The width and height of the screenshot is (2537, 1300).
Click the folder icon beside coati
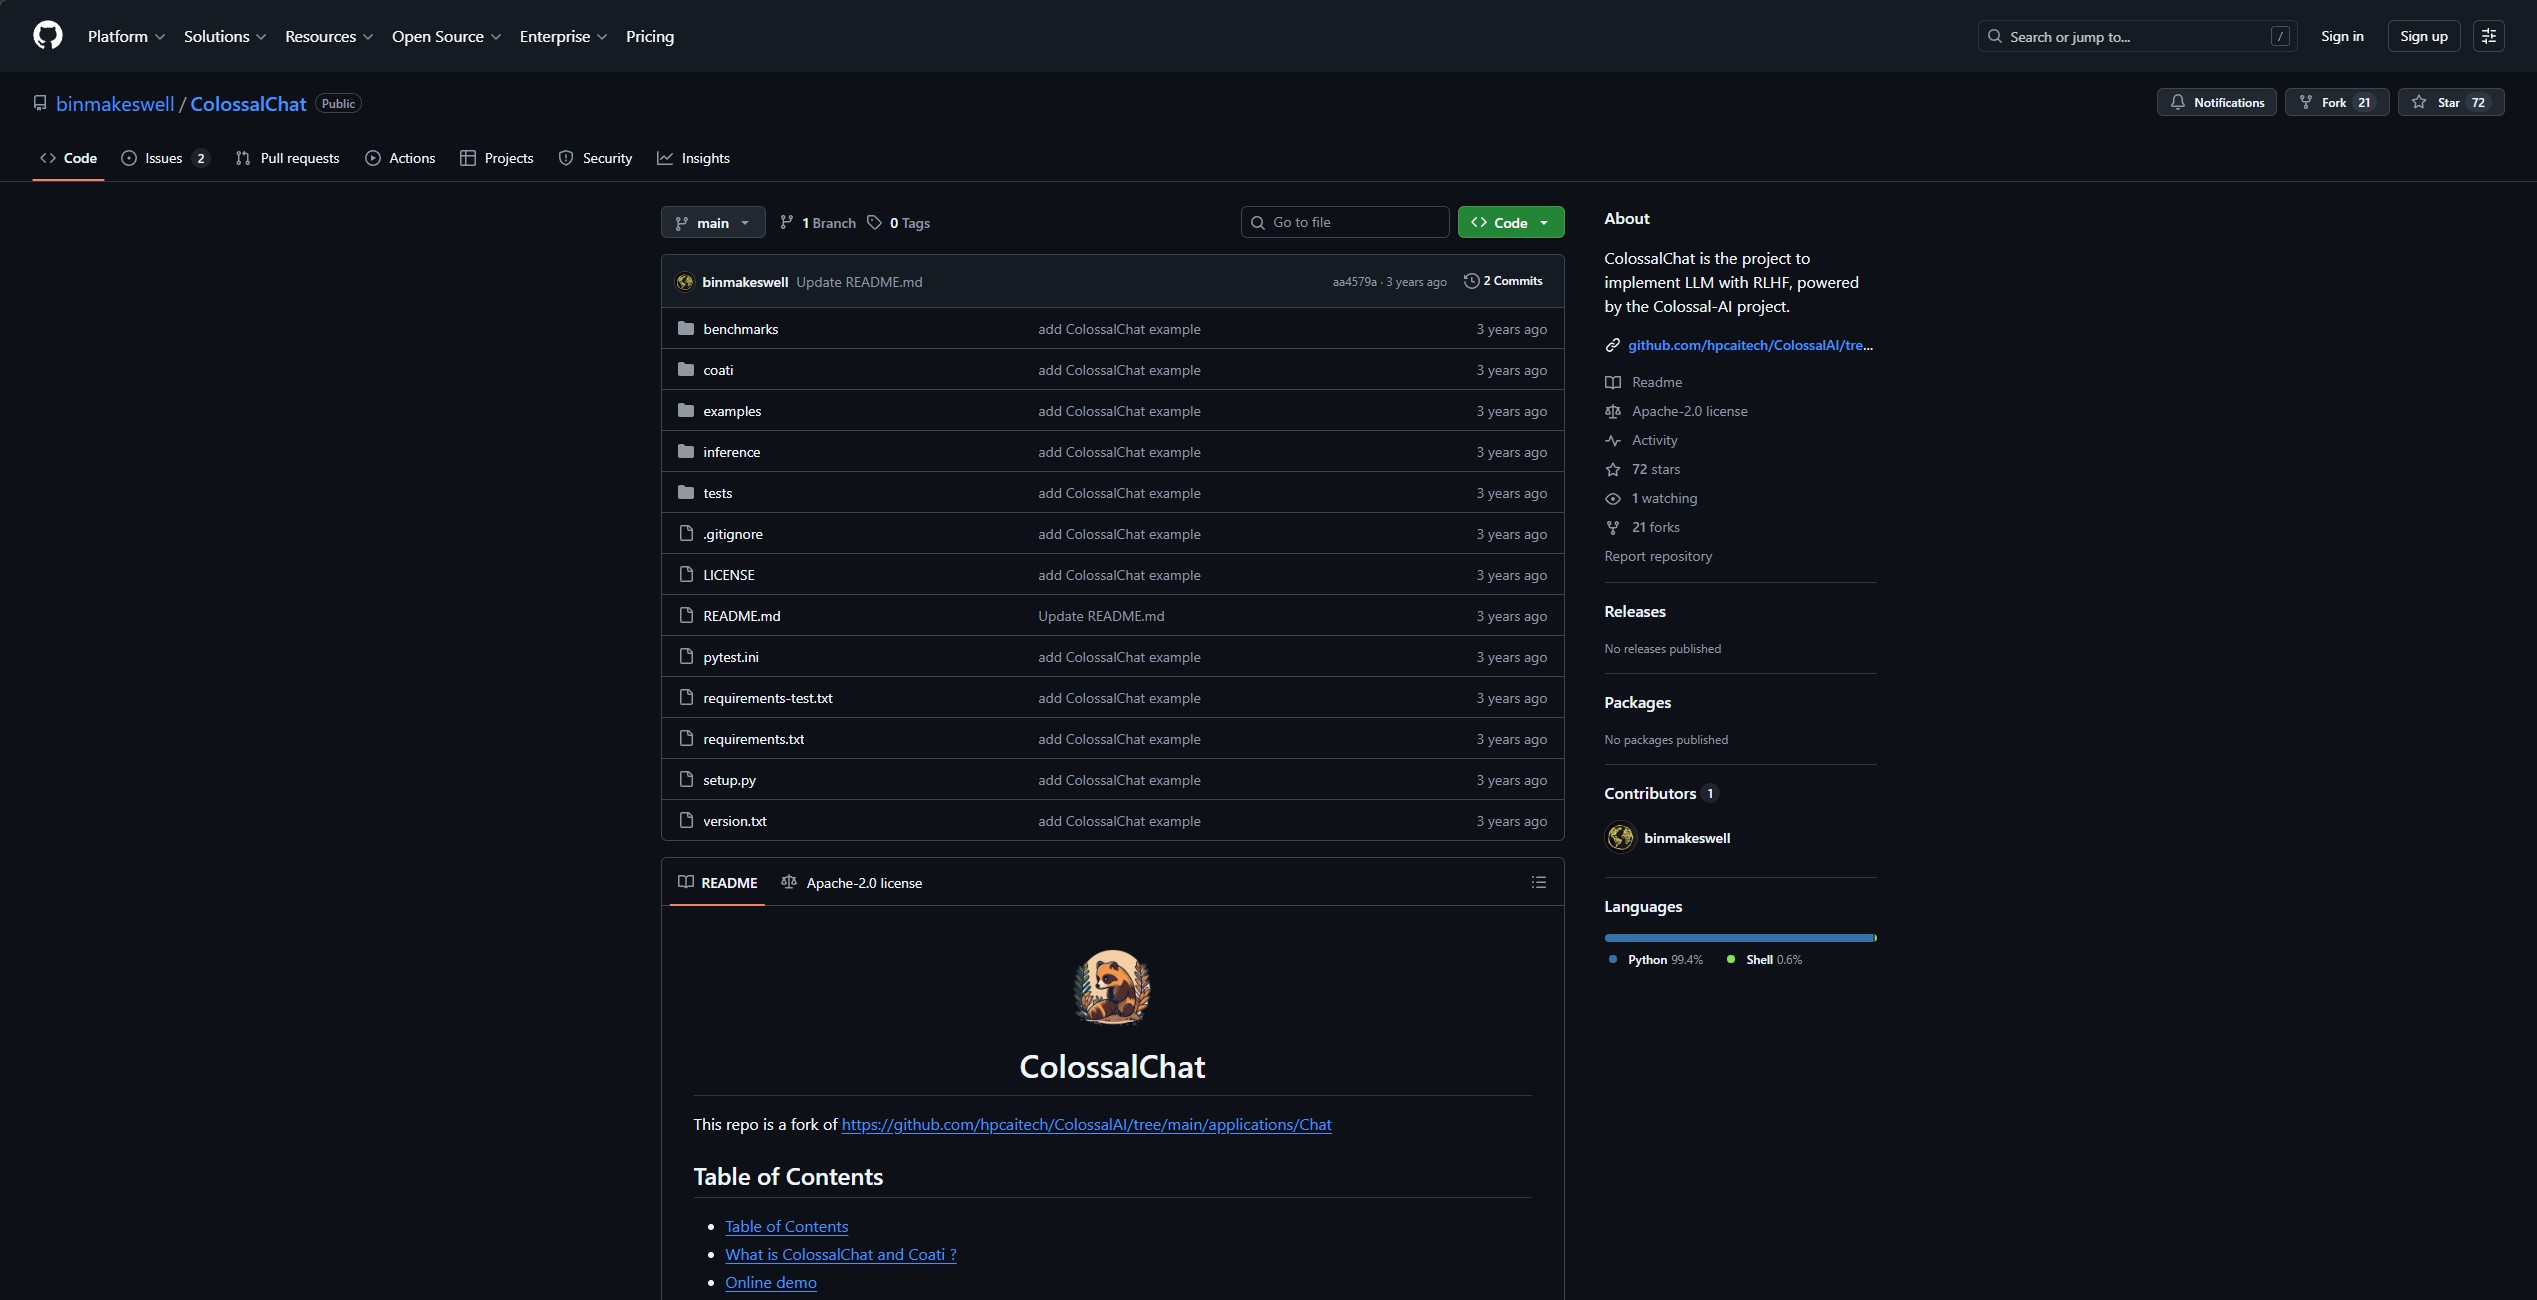(686, 370)
